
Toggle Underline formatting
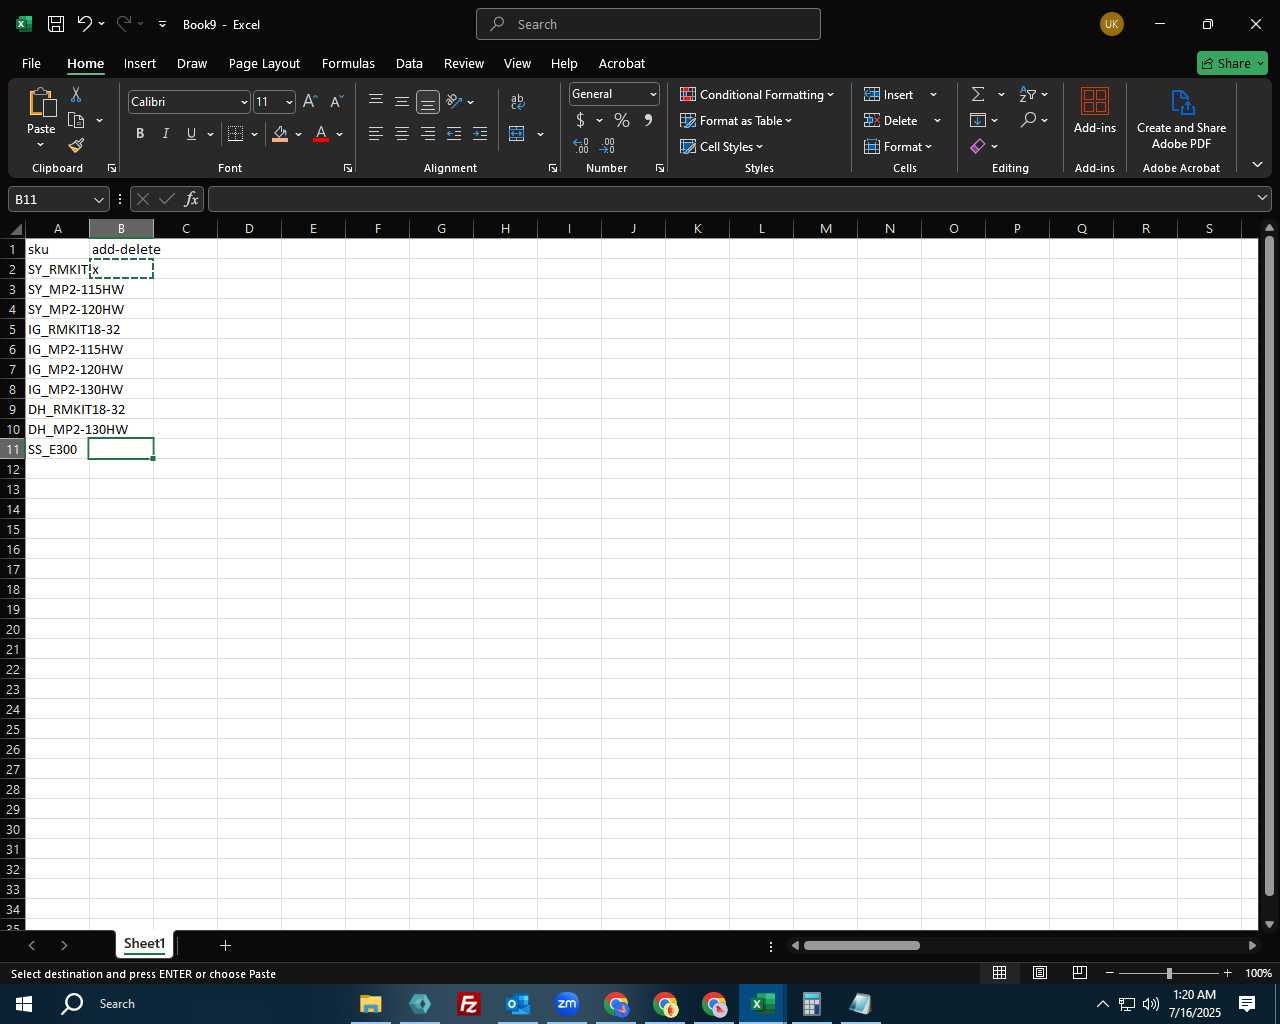click(x=191, y=134)
